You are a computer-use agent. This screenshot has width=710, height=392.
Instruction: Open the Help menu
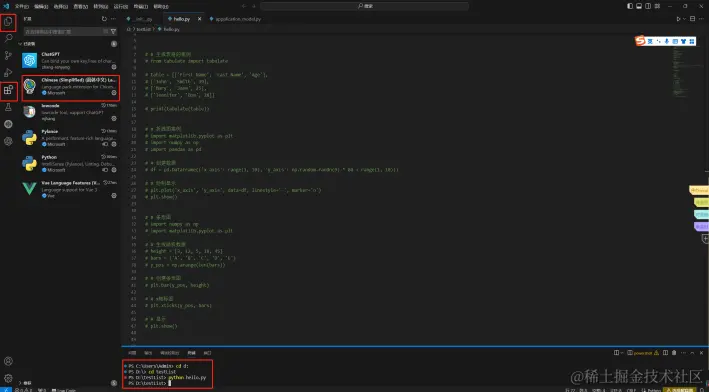(161, 6)
